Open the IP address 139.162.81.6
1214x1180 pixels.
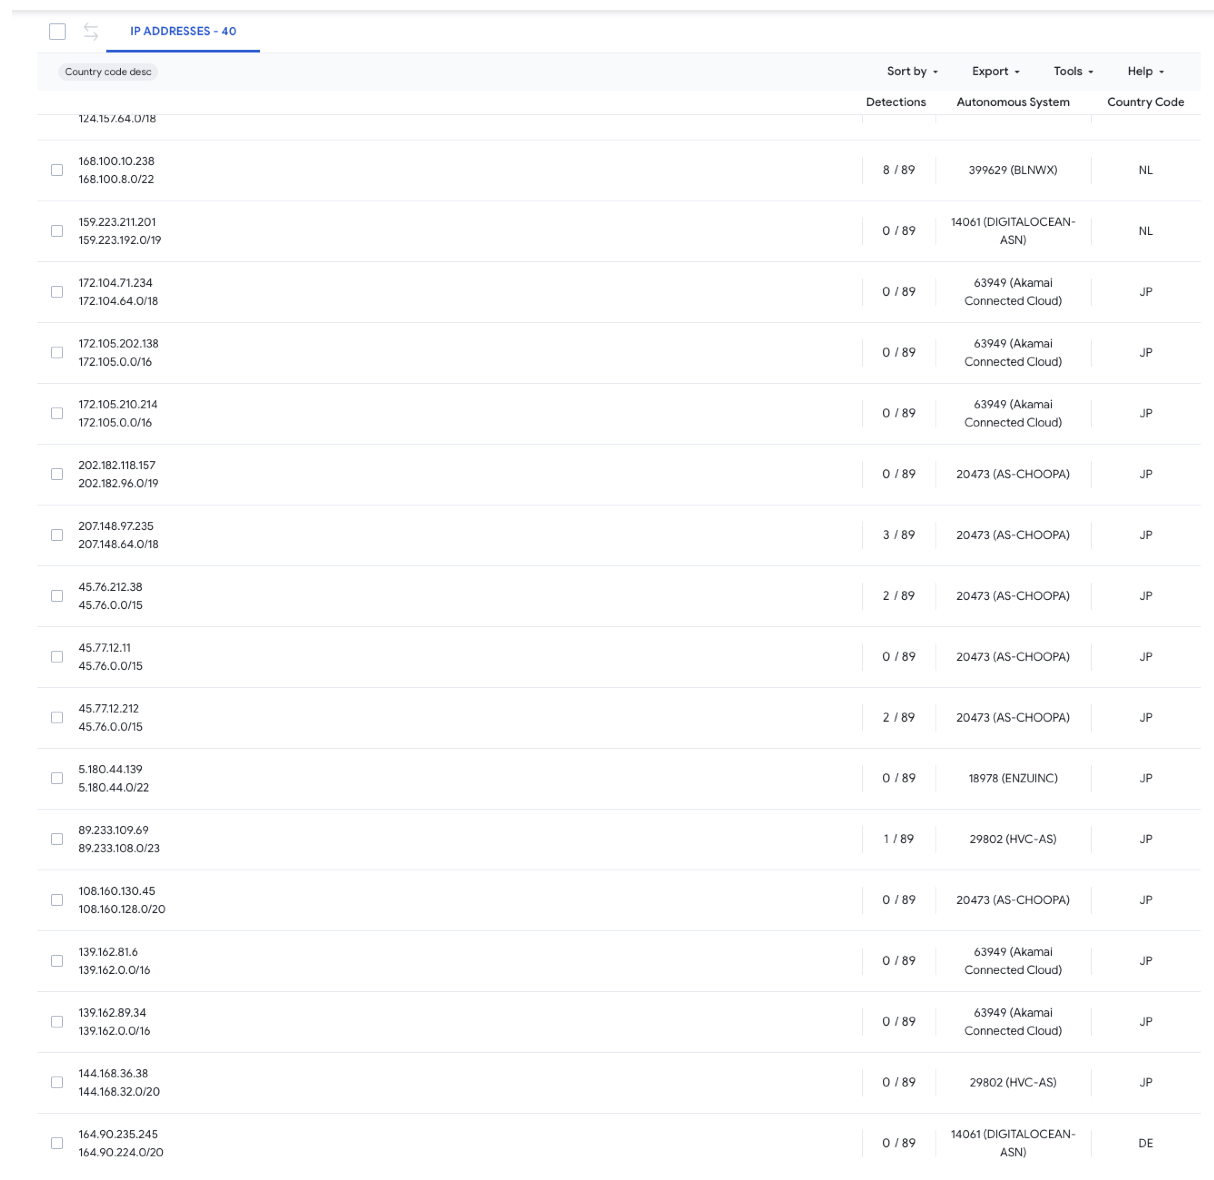click(x=108, y=952)
